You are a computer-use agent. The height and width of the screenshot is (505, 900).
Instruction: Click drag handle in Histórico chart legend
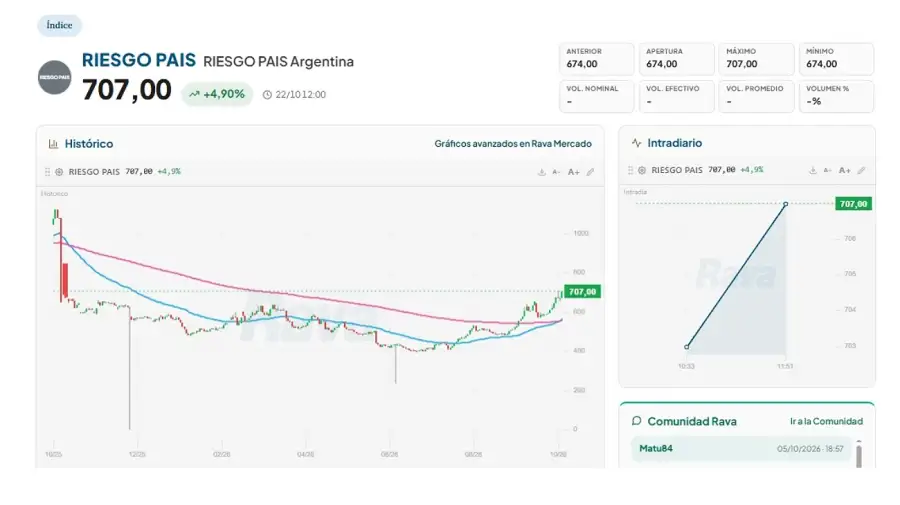coord(48,172)
